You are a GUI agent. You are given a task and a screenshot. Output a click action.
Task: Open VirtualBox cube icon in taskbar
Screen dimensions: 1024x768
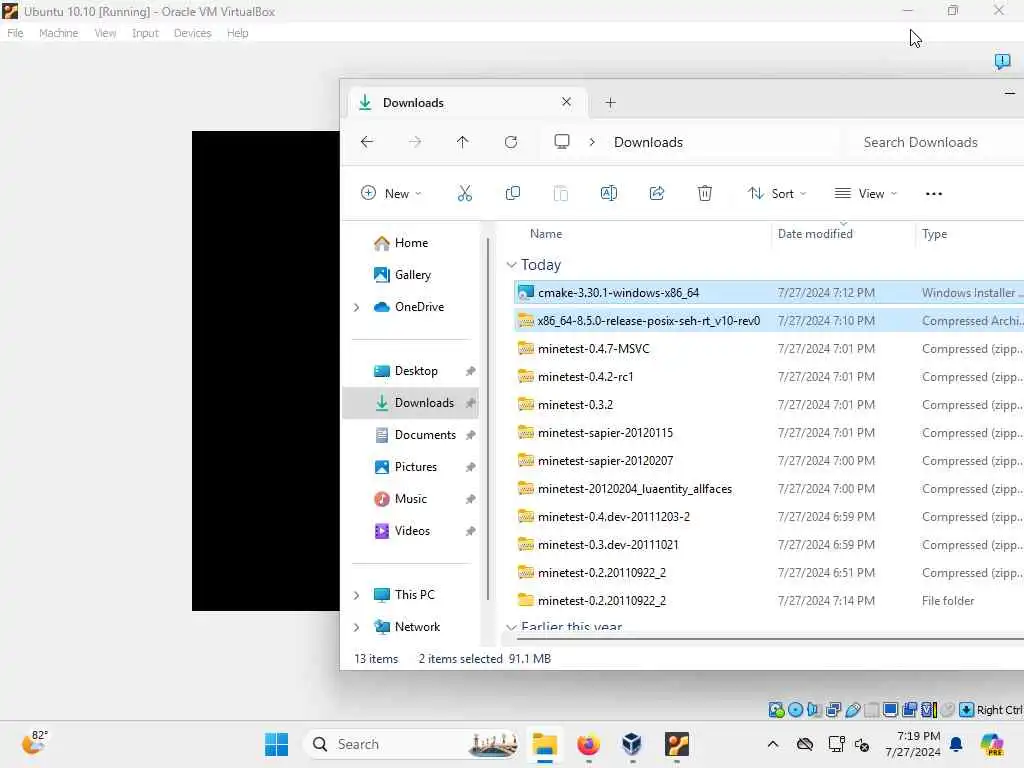632,744
